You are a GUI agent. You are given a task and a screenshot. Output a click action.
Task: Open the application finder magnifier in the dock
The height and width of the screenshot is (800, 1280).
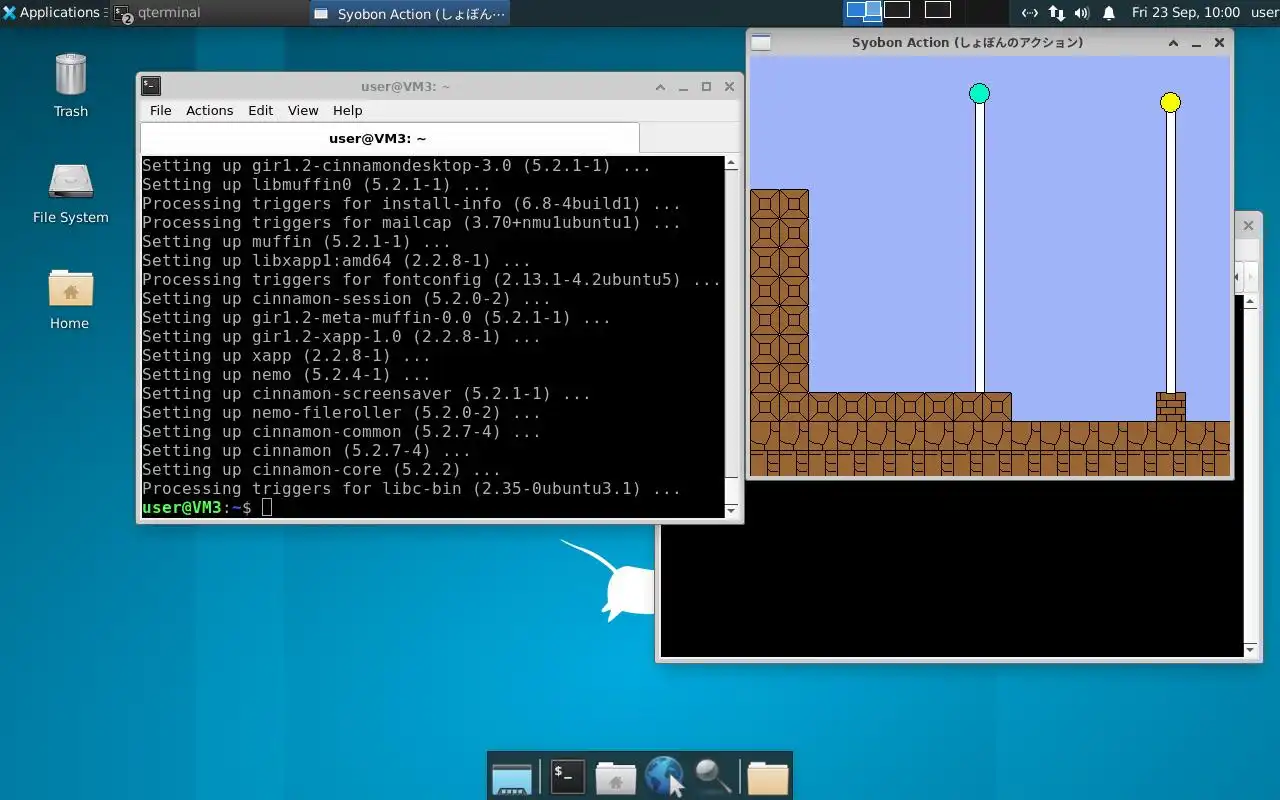tap(713, 777)
